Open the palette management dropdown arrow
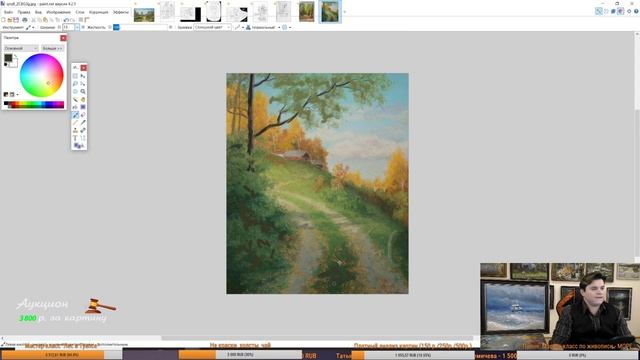Image resolution: width=640 pixels, height=360 pixels. click(18, 95)
